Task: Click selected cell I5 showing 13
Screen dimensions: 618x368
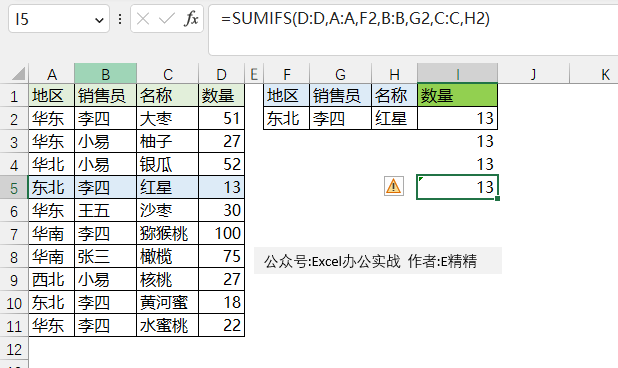Action: 458,187
